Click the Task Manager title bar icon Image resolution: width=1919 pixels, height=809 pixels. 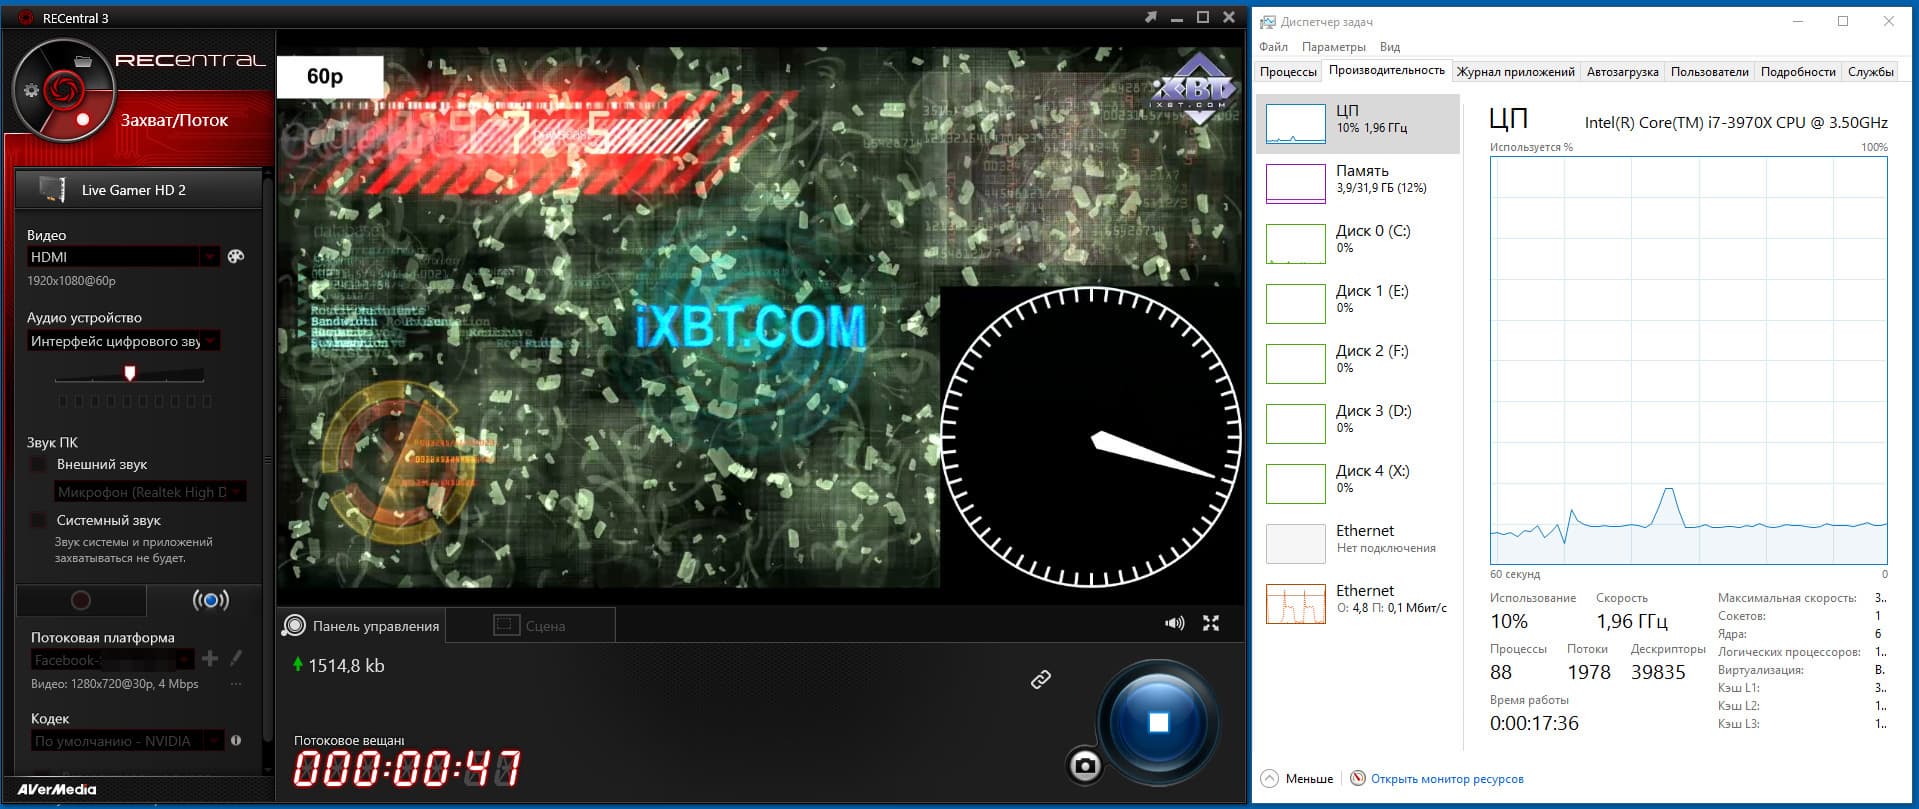(x=1268, y=22)
